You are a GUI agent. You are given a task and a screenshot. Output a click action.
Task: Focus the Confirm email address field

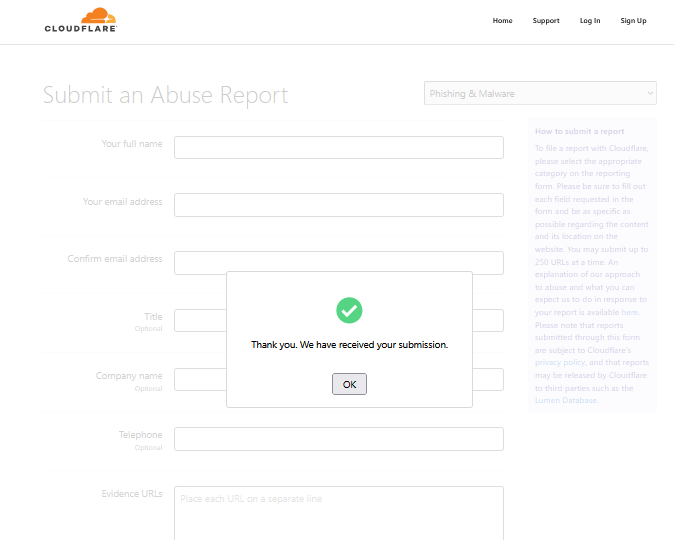(339, 261)
